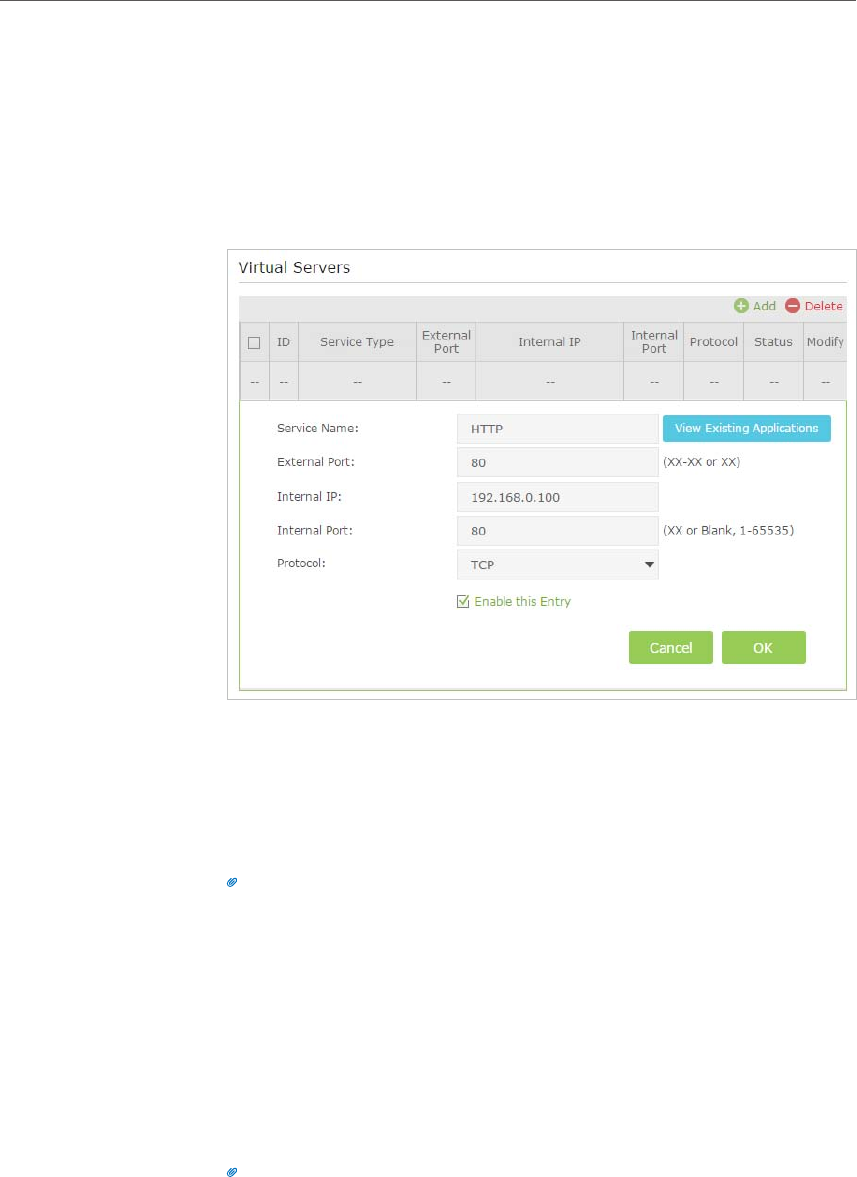Click the External Port input field
Screen dimensions: 857x1177
click(558, 462)
